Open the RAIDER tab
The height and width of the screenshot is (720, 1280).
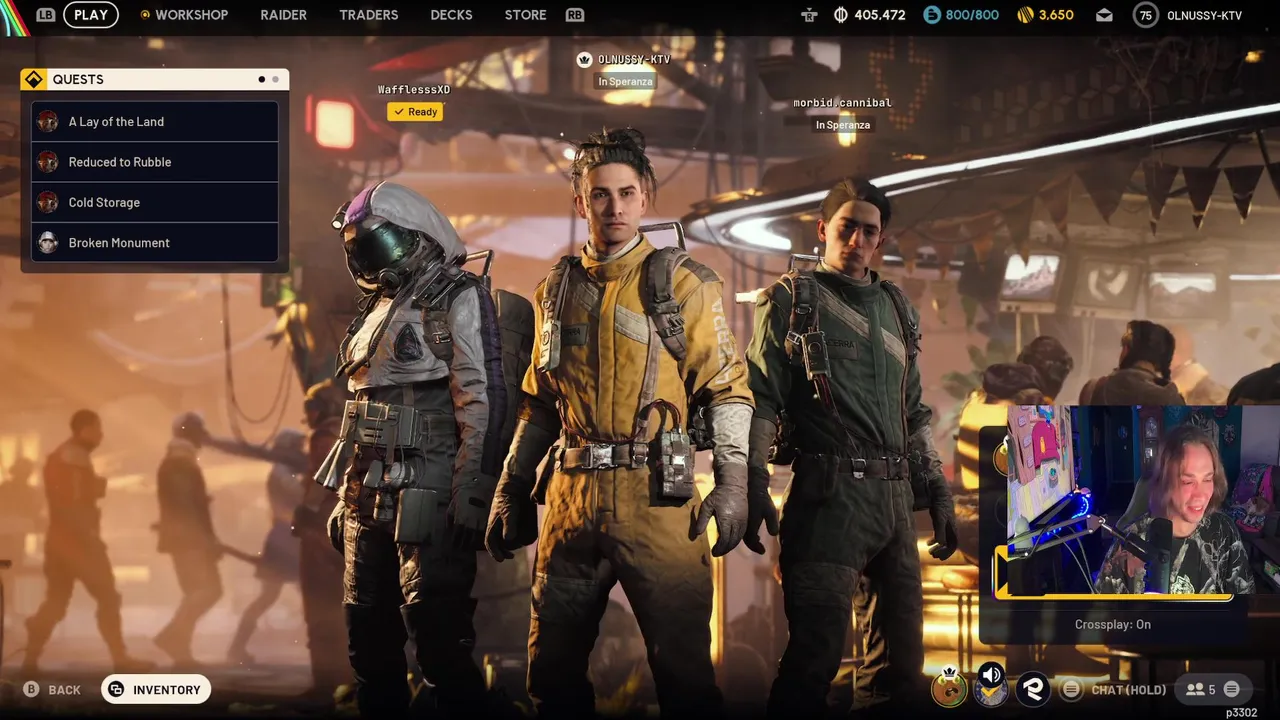point(284,15)
